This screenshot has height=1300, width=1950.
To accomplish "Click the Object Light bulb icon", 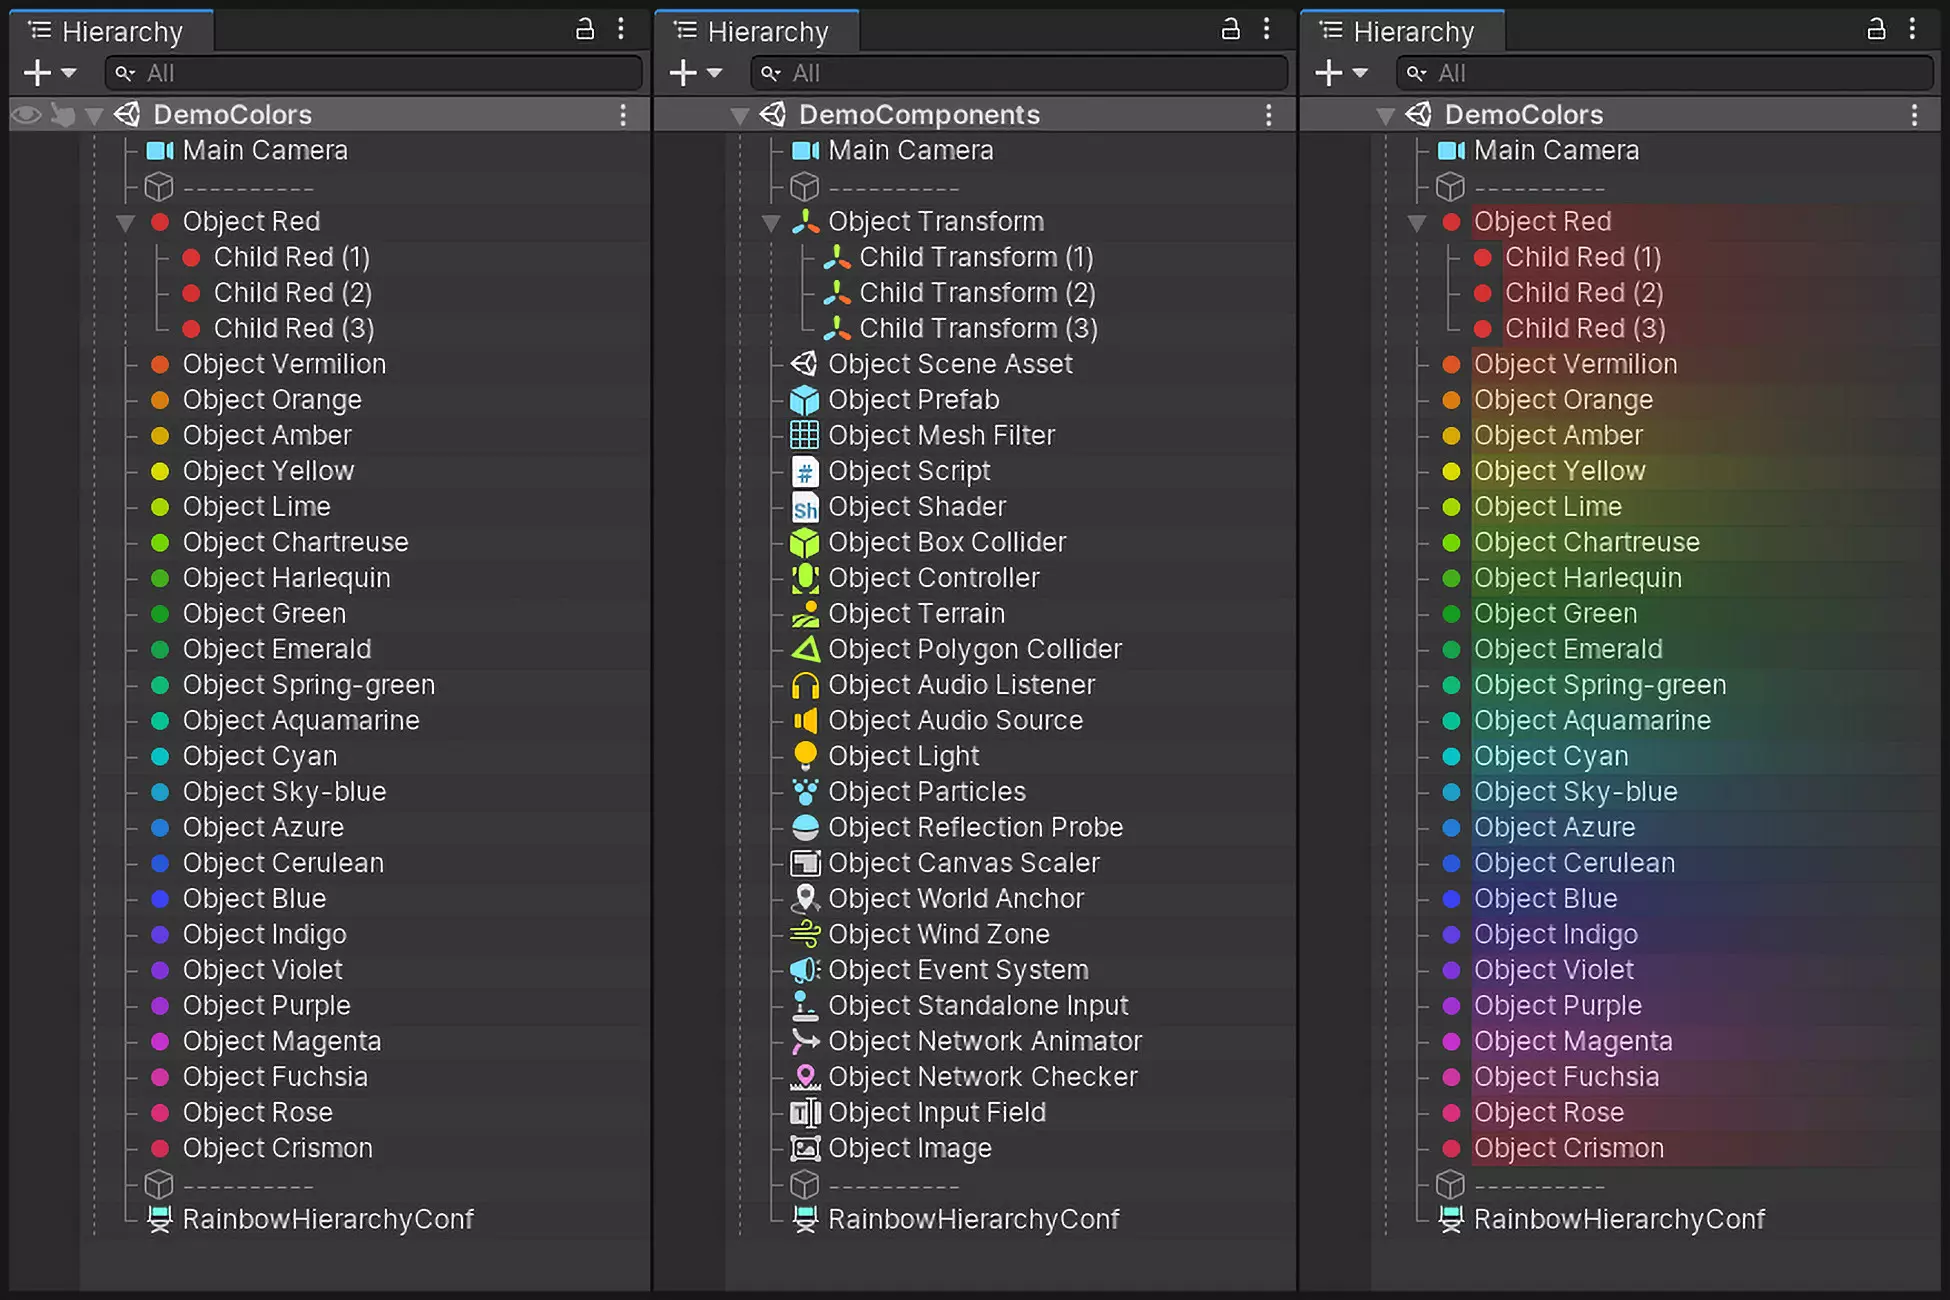I will [805, 756].
